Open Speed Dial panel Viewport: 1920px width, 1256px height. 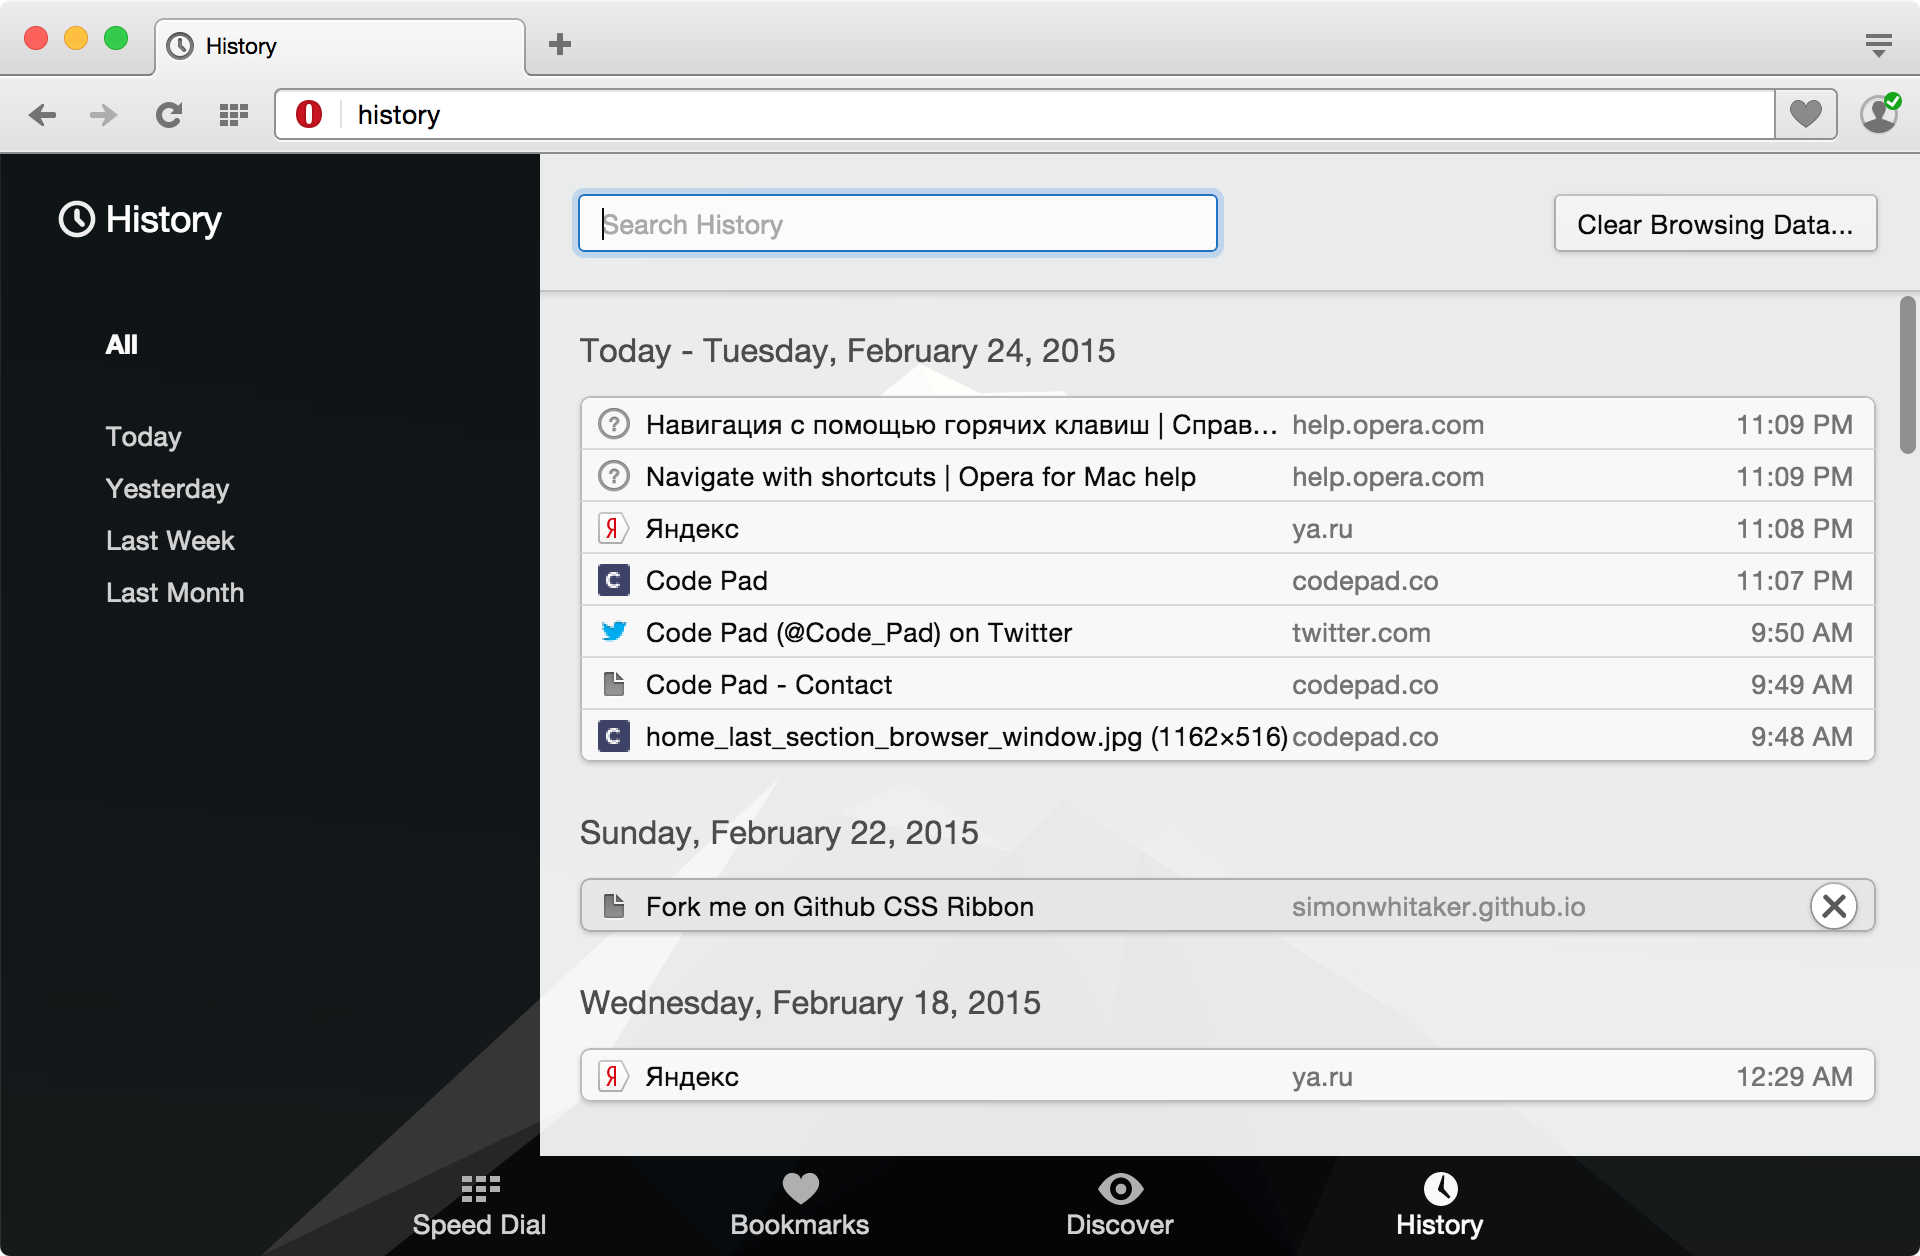tap(481, 1218)
